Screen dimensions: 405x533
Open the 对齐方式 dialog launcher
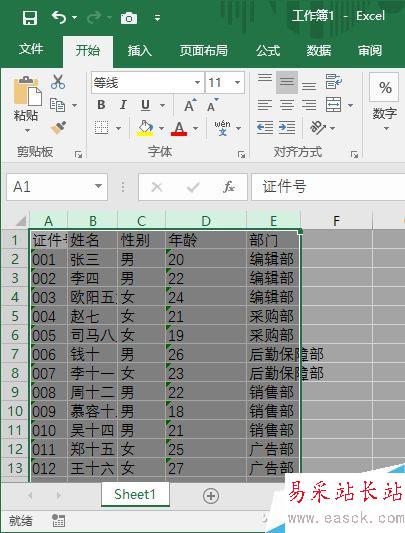pos(354,155)
